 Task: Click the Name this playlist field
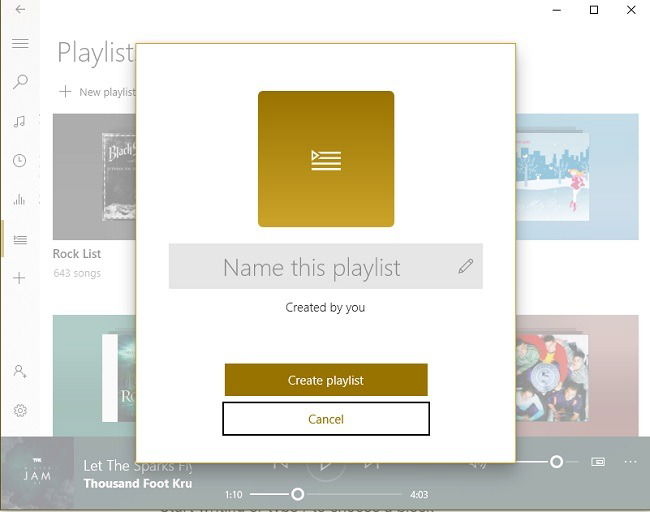(326, 266)
